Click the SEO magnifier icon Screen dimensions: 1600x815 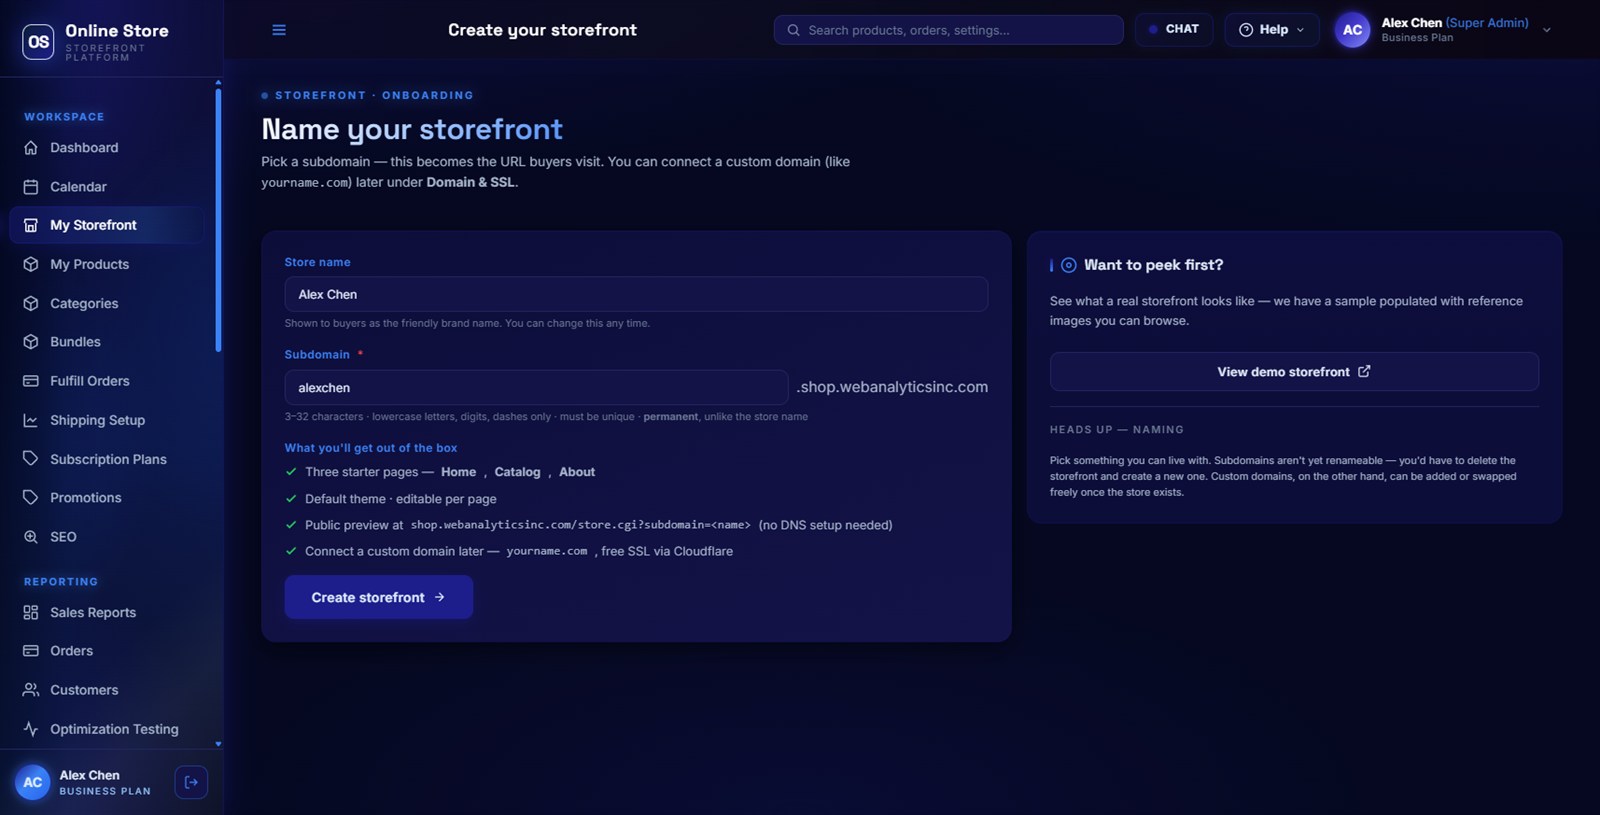click(x=31, y=537)
